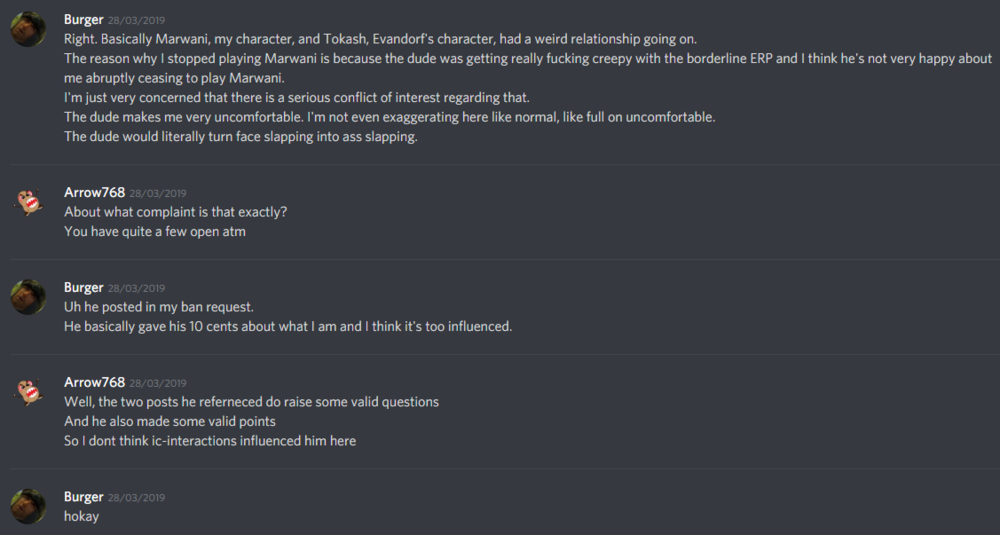Select Burger's username above 'Uh he posted'
The width and height of the screenshot is (1000, 535).
pos(83,287)
